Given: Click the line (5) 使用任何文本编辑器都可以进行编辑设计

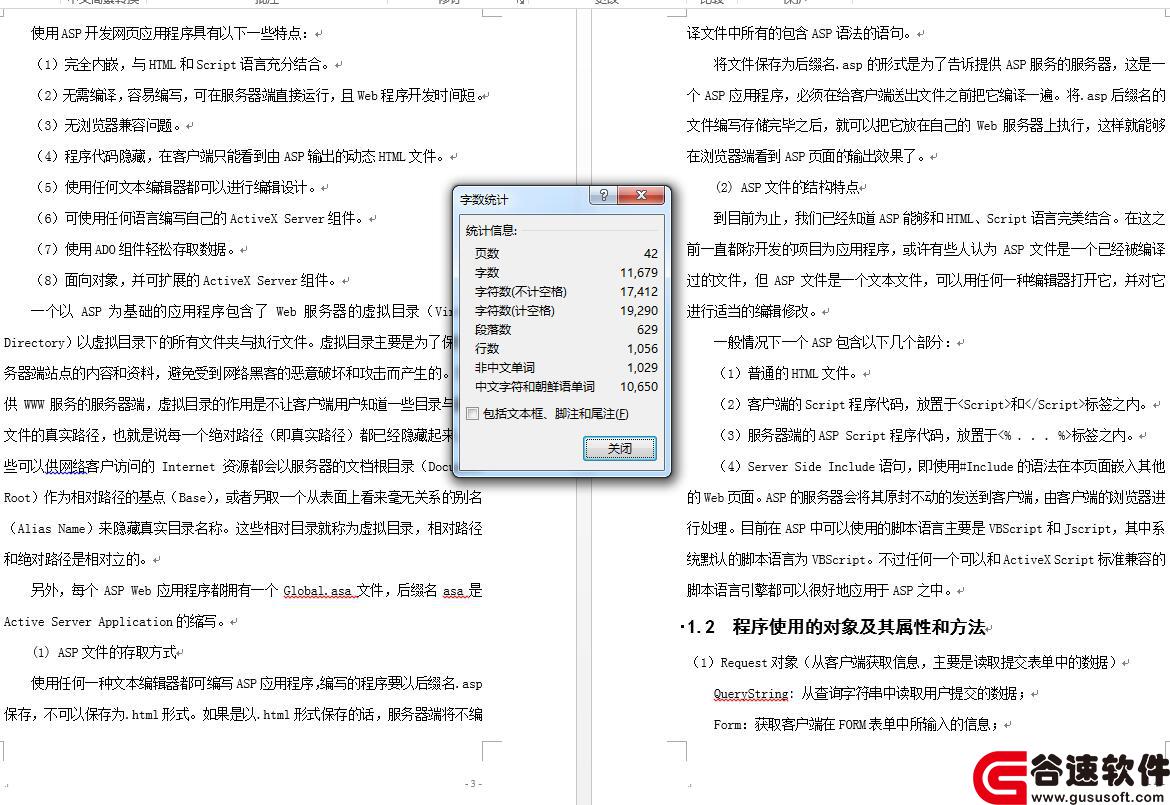Looking at the screenshot, I should point(180,187).
